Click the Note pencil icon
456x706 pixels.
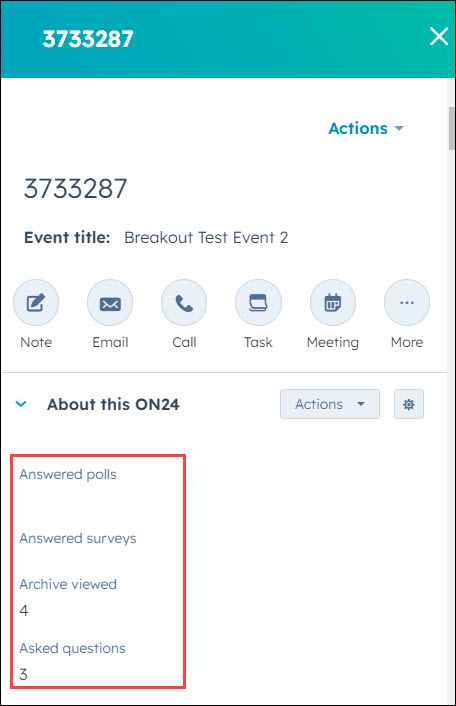(36, 303)
